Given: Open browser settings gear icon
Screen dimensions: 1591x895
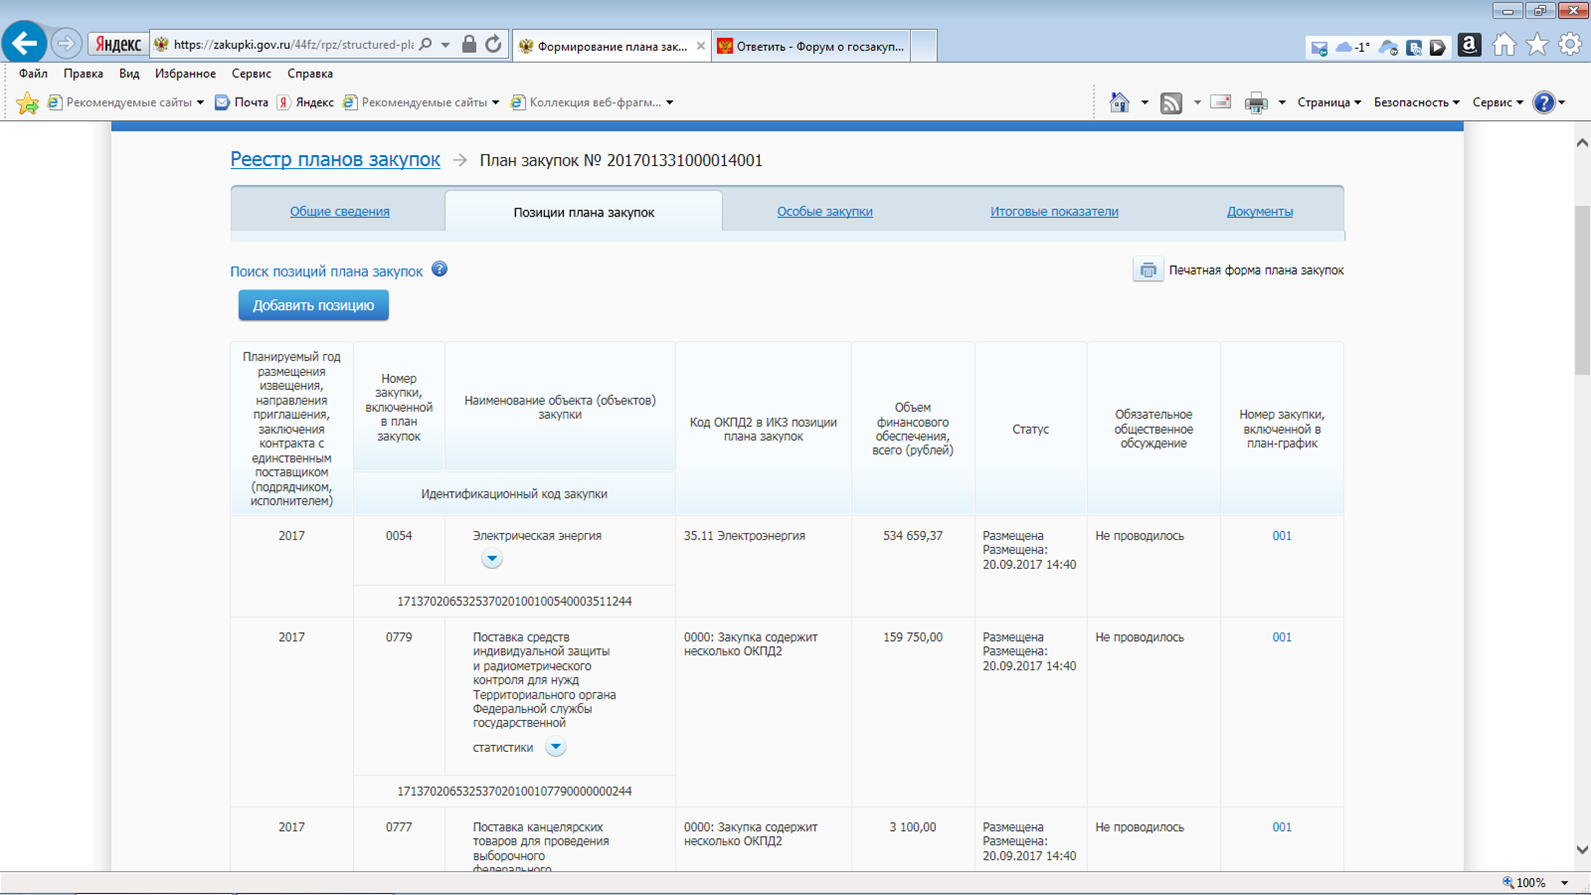Looking at the screenshot, I should [1570, 44].
